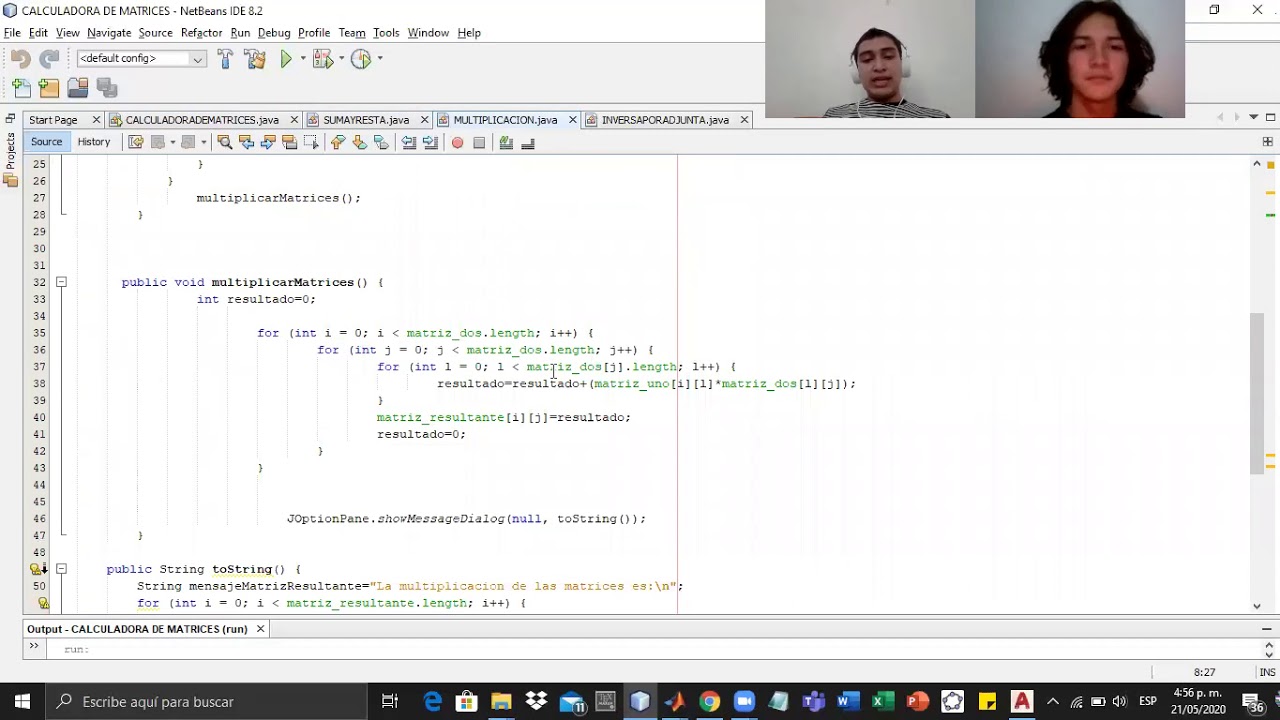Click the scroll down arrow of editor
Image resolution: width=1280 pixels, height=720 pixels.
pos(1257,606)
